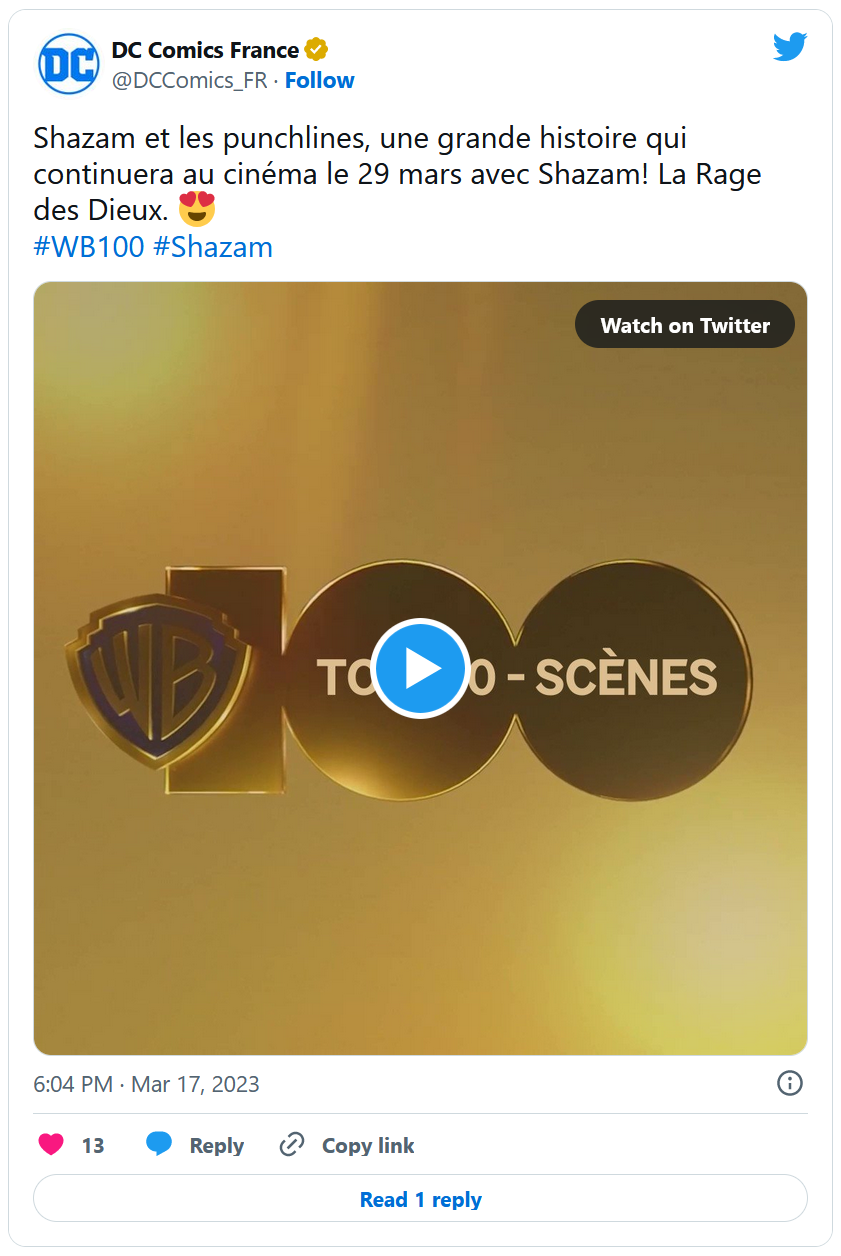The height and width of the screenshot is (1256, 841).
Task: Follow the DC Comics France account
Action: 319,80
